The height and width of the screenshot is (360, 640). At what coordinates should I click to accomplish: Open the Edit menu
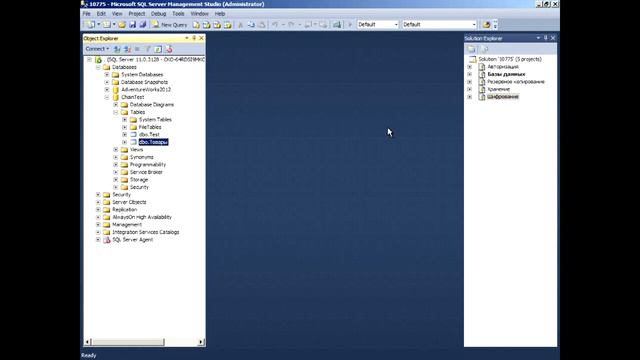(101, 14)
